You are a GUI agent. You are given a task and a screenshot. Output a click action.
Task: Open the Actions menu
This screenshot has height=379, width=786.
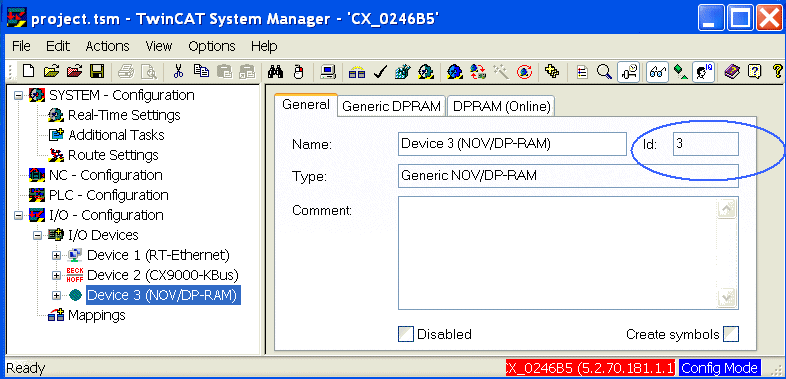107,46
